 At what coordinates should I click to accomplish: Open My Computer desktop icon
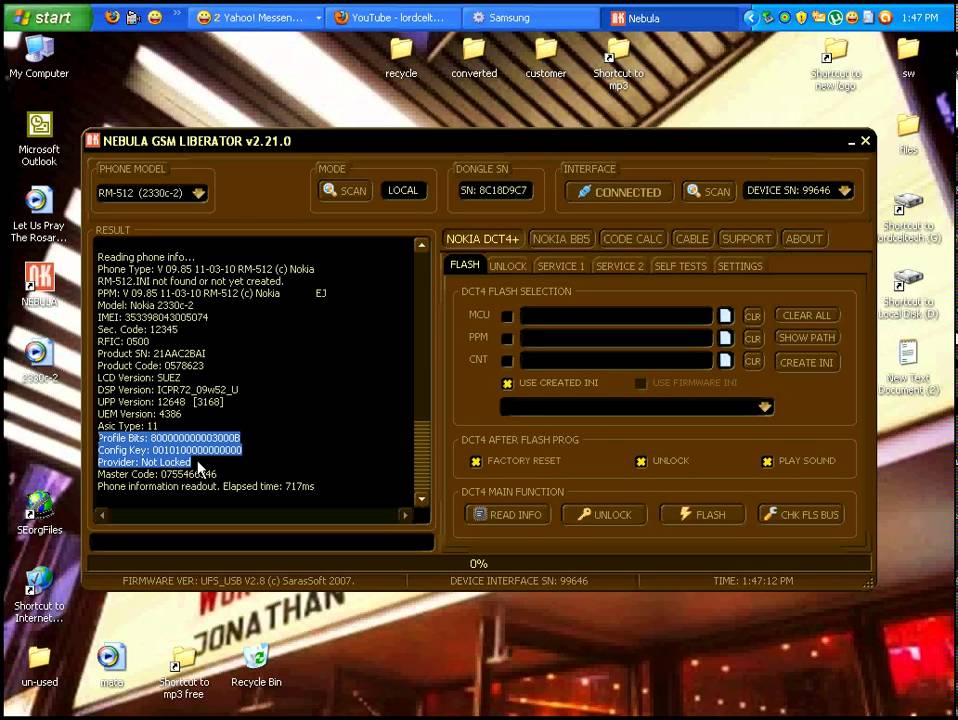[39, 57]
